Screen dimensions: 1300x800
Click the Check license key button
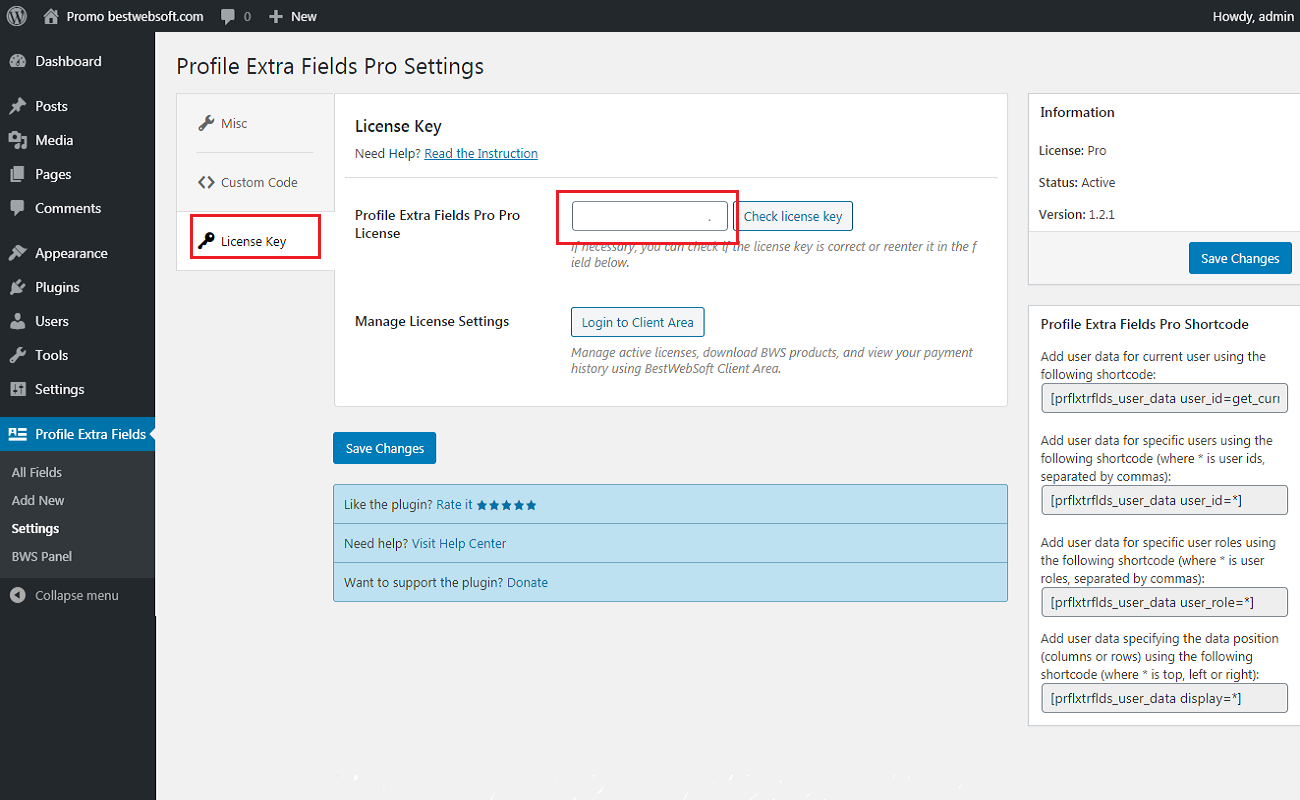pos(793,216)
